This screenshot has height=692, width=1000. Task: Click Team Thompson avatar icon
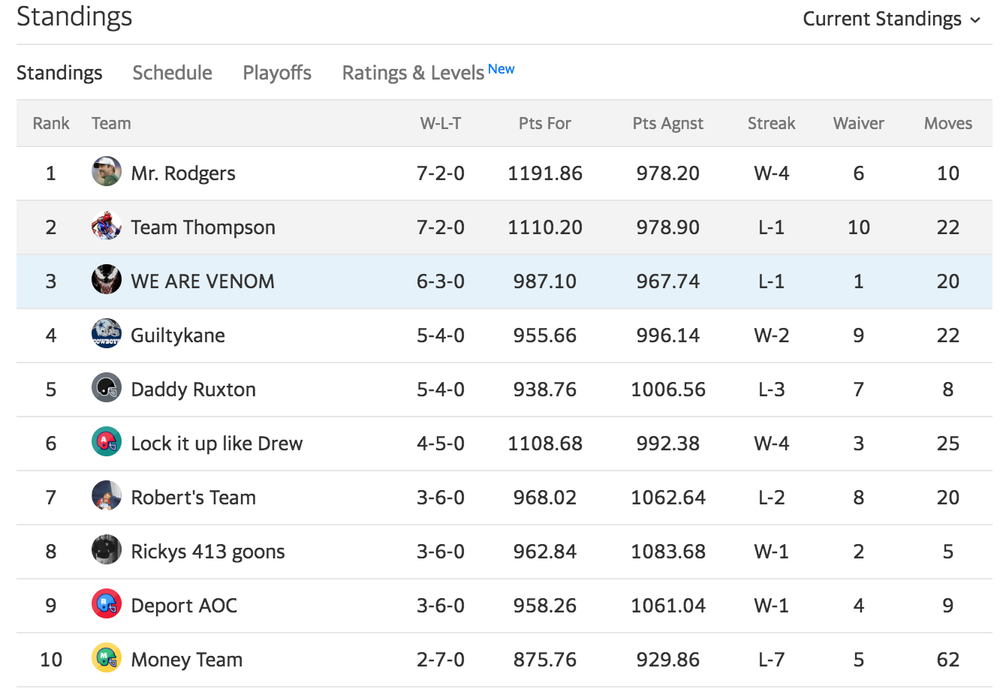coord(107,226)
